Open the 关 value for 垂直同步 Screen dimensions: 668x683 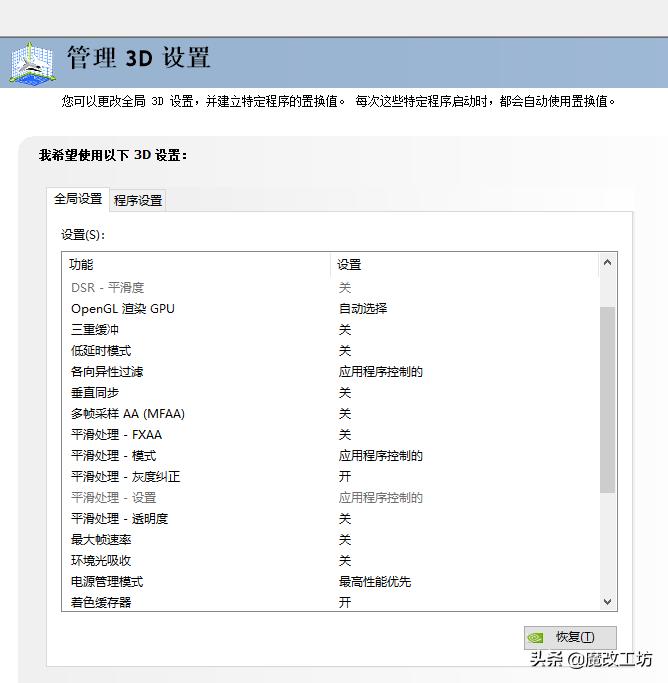coord(345,392)
